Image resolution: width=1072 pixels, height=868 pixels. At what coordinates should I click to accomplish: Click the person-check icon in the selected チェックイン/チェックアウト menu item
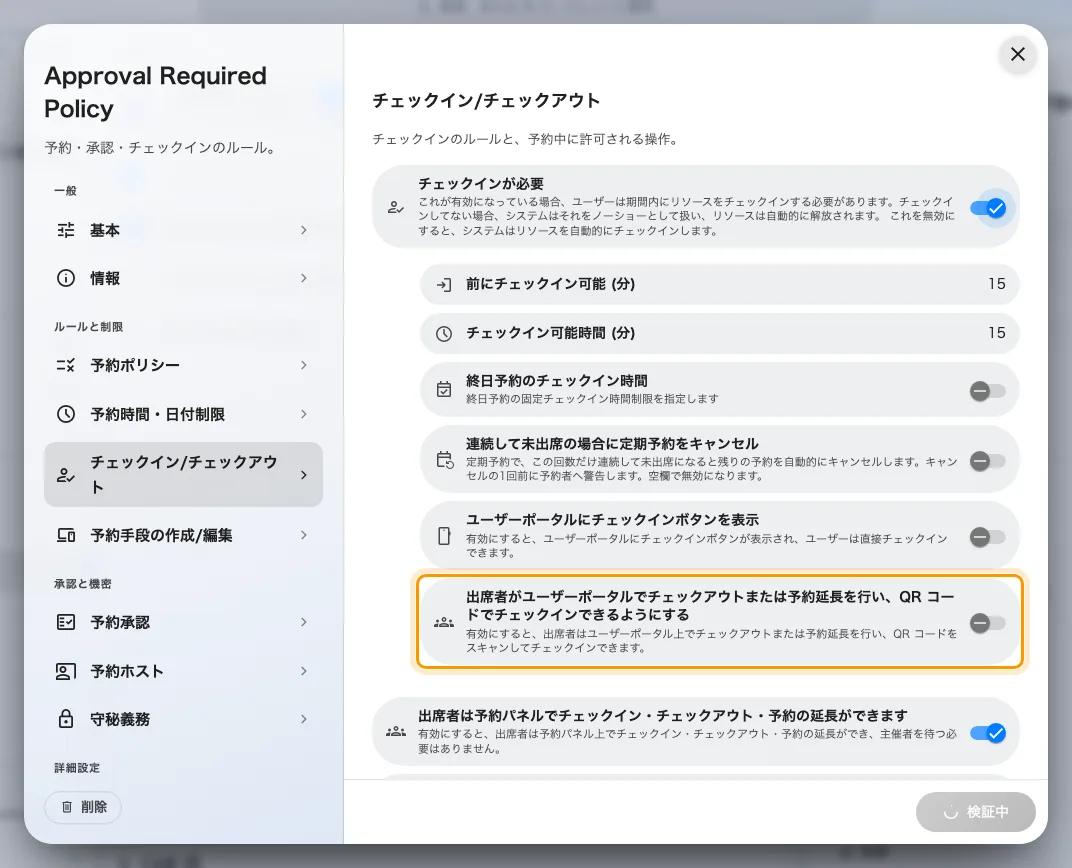(66, 475)
